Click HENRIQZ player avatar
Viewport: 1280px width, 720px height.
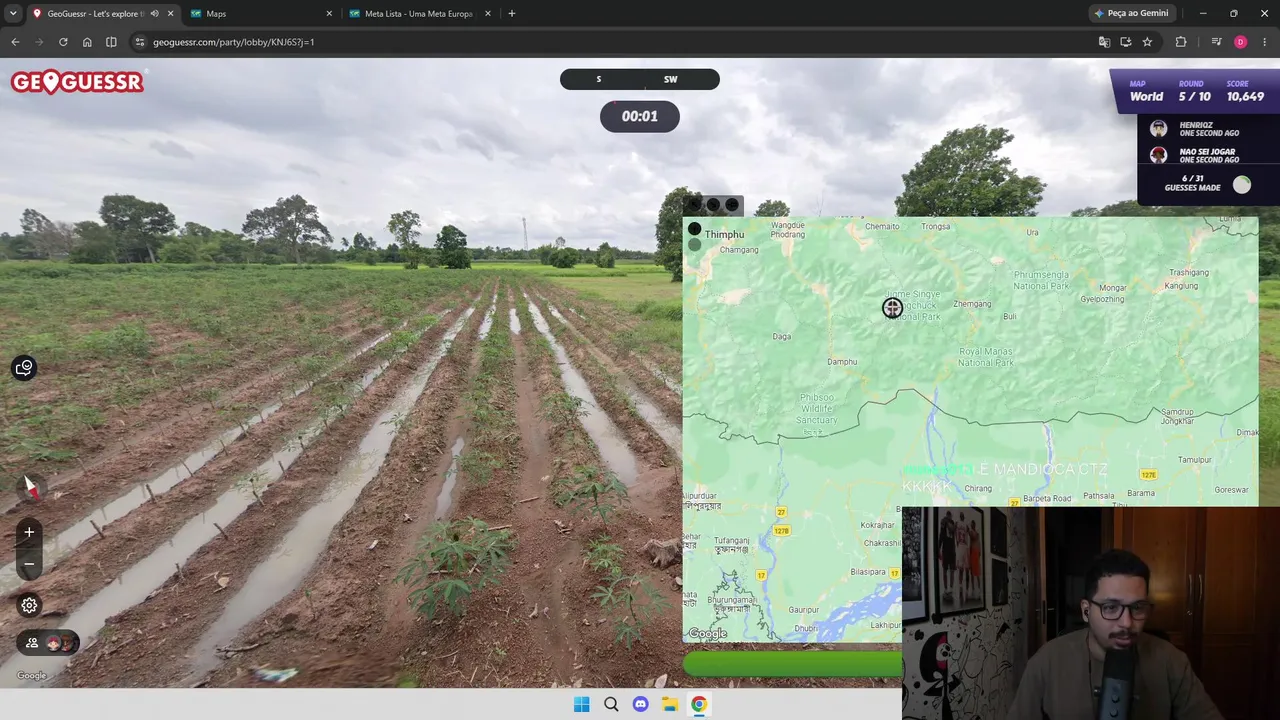tap(1158, 129)
